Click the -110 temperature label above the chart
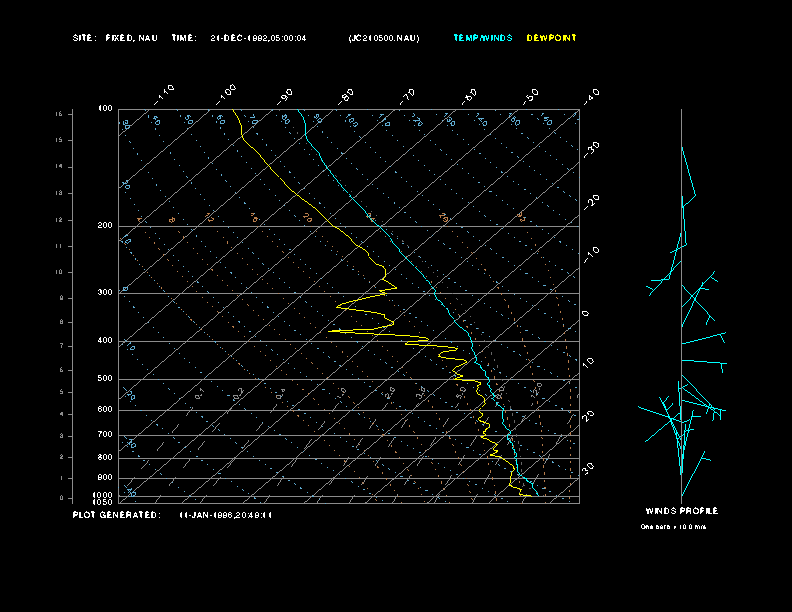 pyautogui.click(x=164, y=94)
